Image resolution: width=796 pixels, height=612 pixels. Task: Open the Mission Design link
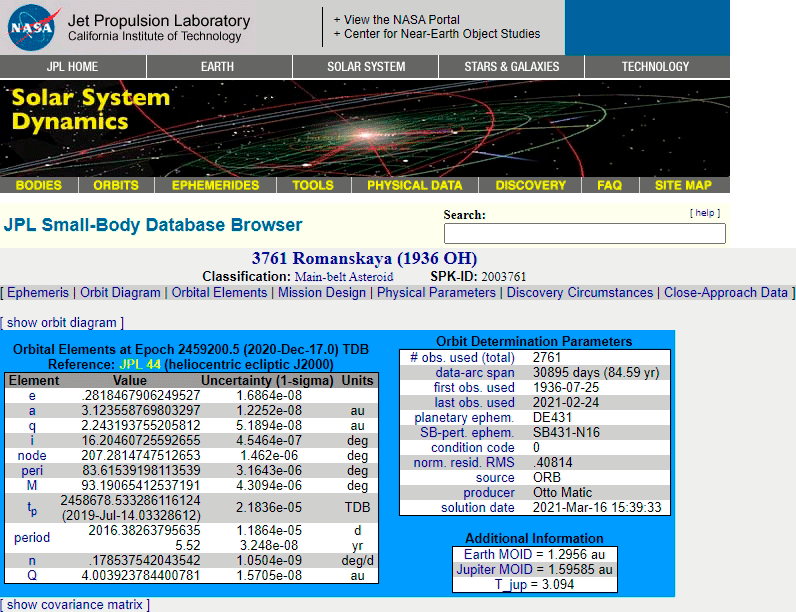coord(322,293)
